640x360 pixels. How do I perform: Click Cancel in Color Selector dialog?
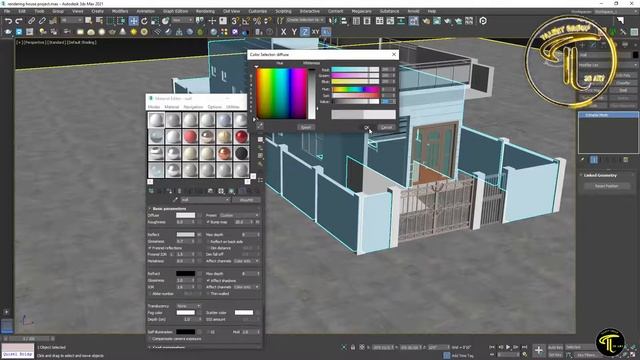point(386,127)
